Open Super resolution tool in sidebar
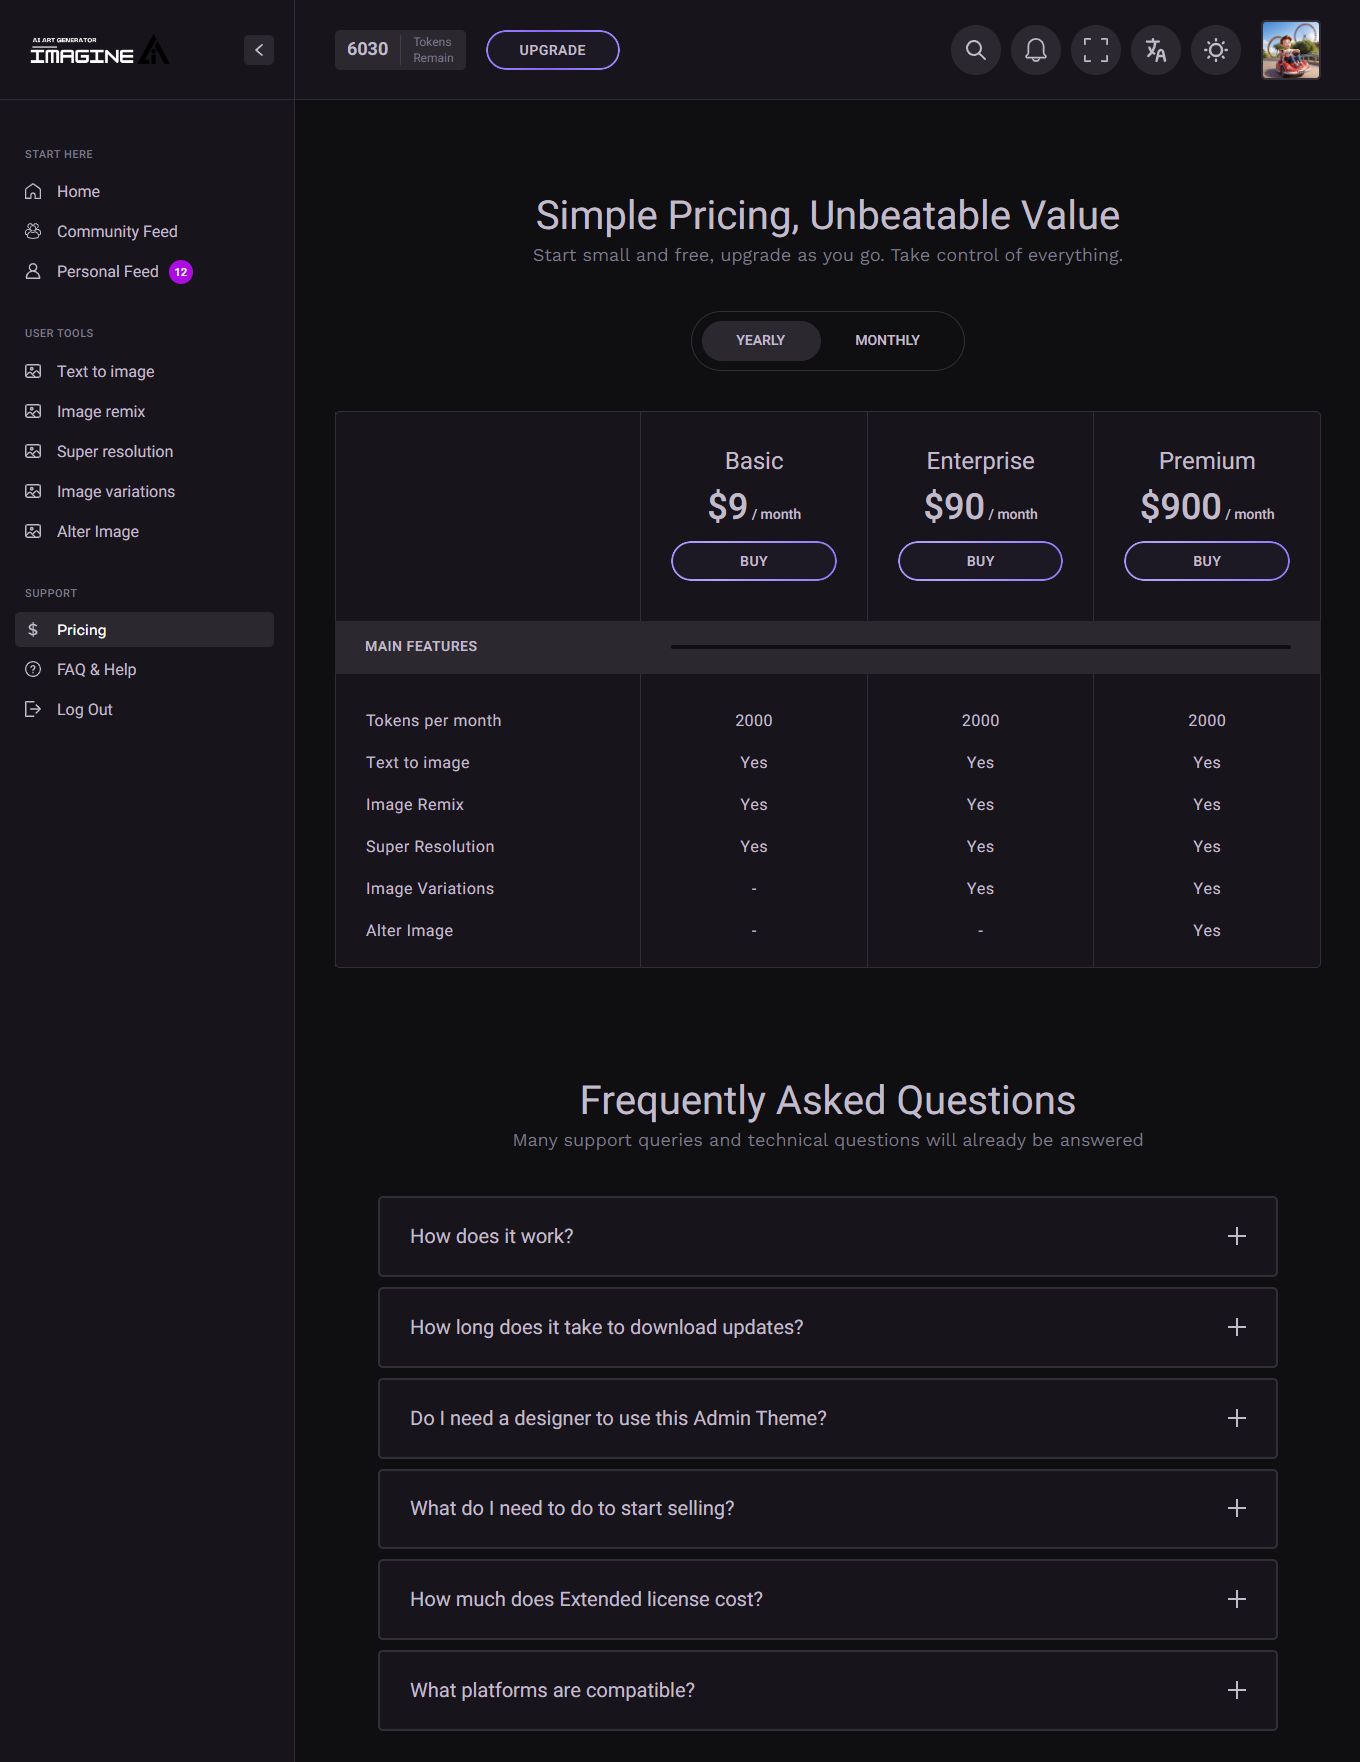Image resolution: width=1360 pixels, height=1762 pixels. pos(114,451)
